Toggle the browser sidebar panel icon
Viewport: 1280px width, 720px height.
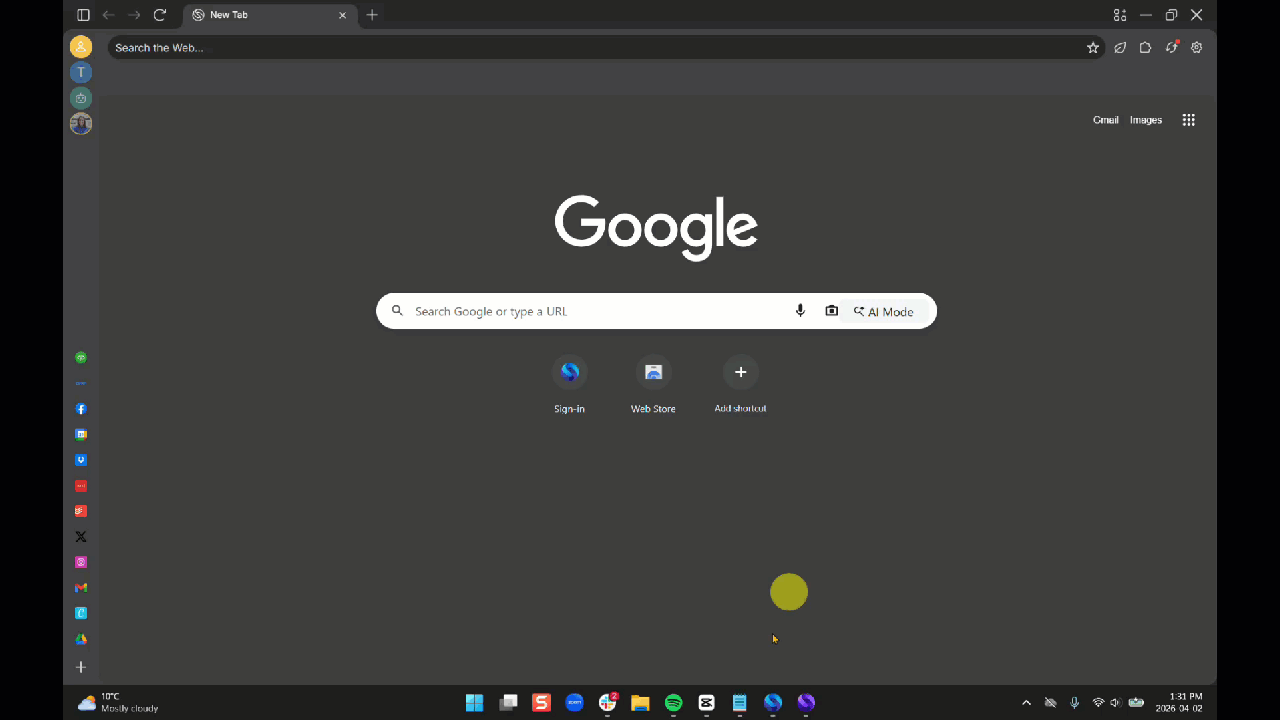(x=83, y=15)
